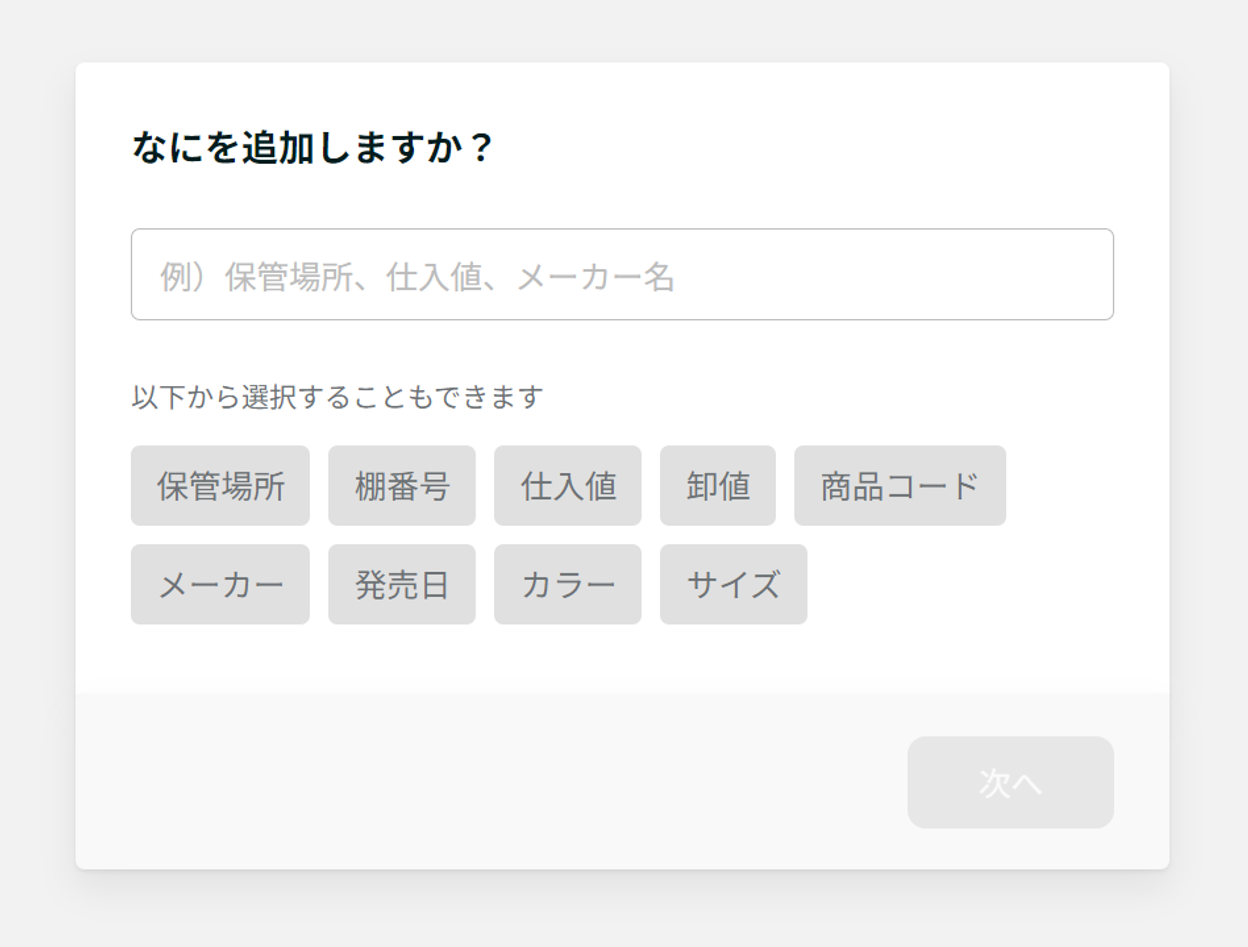The image size is (1248, 947).
Task: Focus the item name input field
Action: 622,275
